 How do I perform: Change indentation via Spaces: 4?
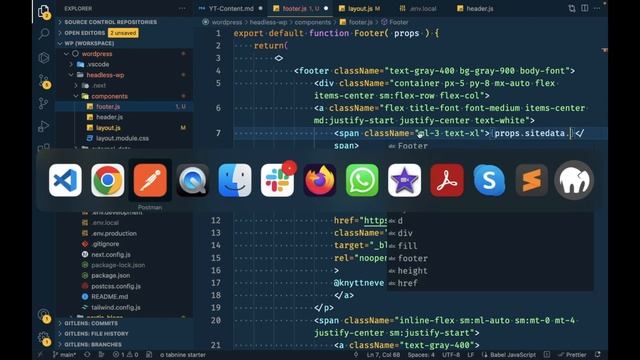(x=420, y=355)
